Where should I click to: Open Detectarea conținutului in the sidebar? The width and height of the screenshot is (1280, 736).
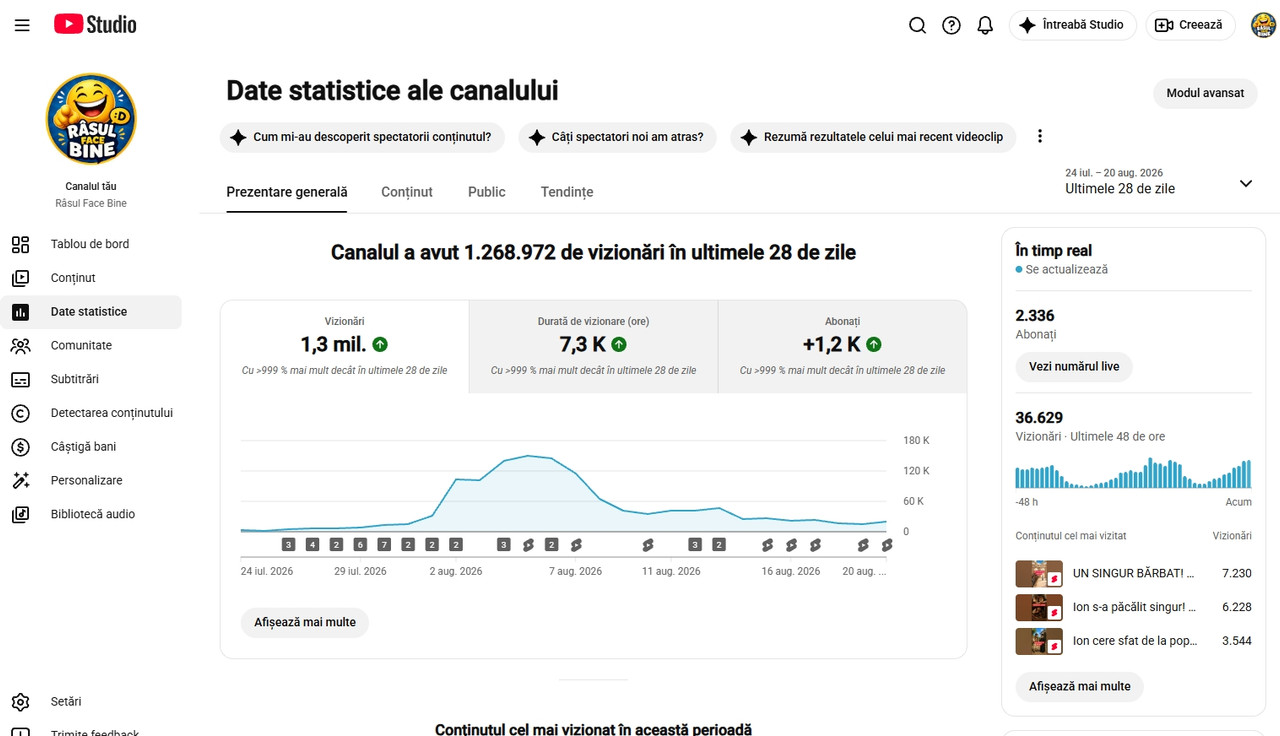[91, 413]
